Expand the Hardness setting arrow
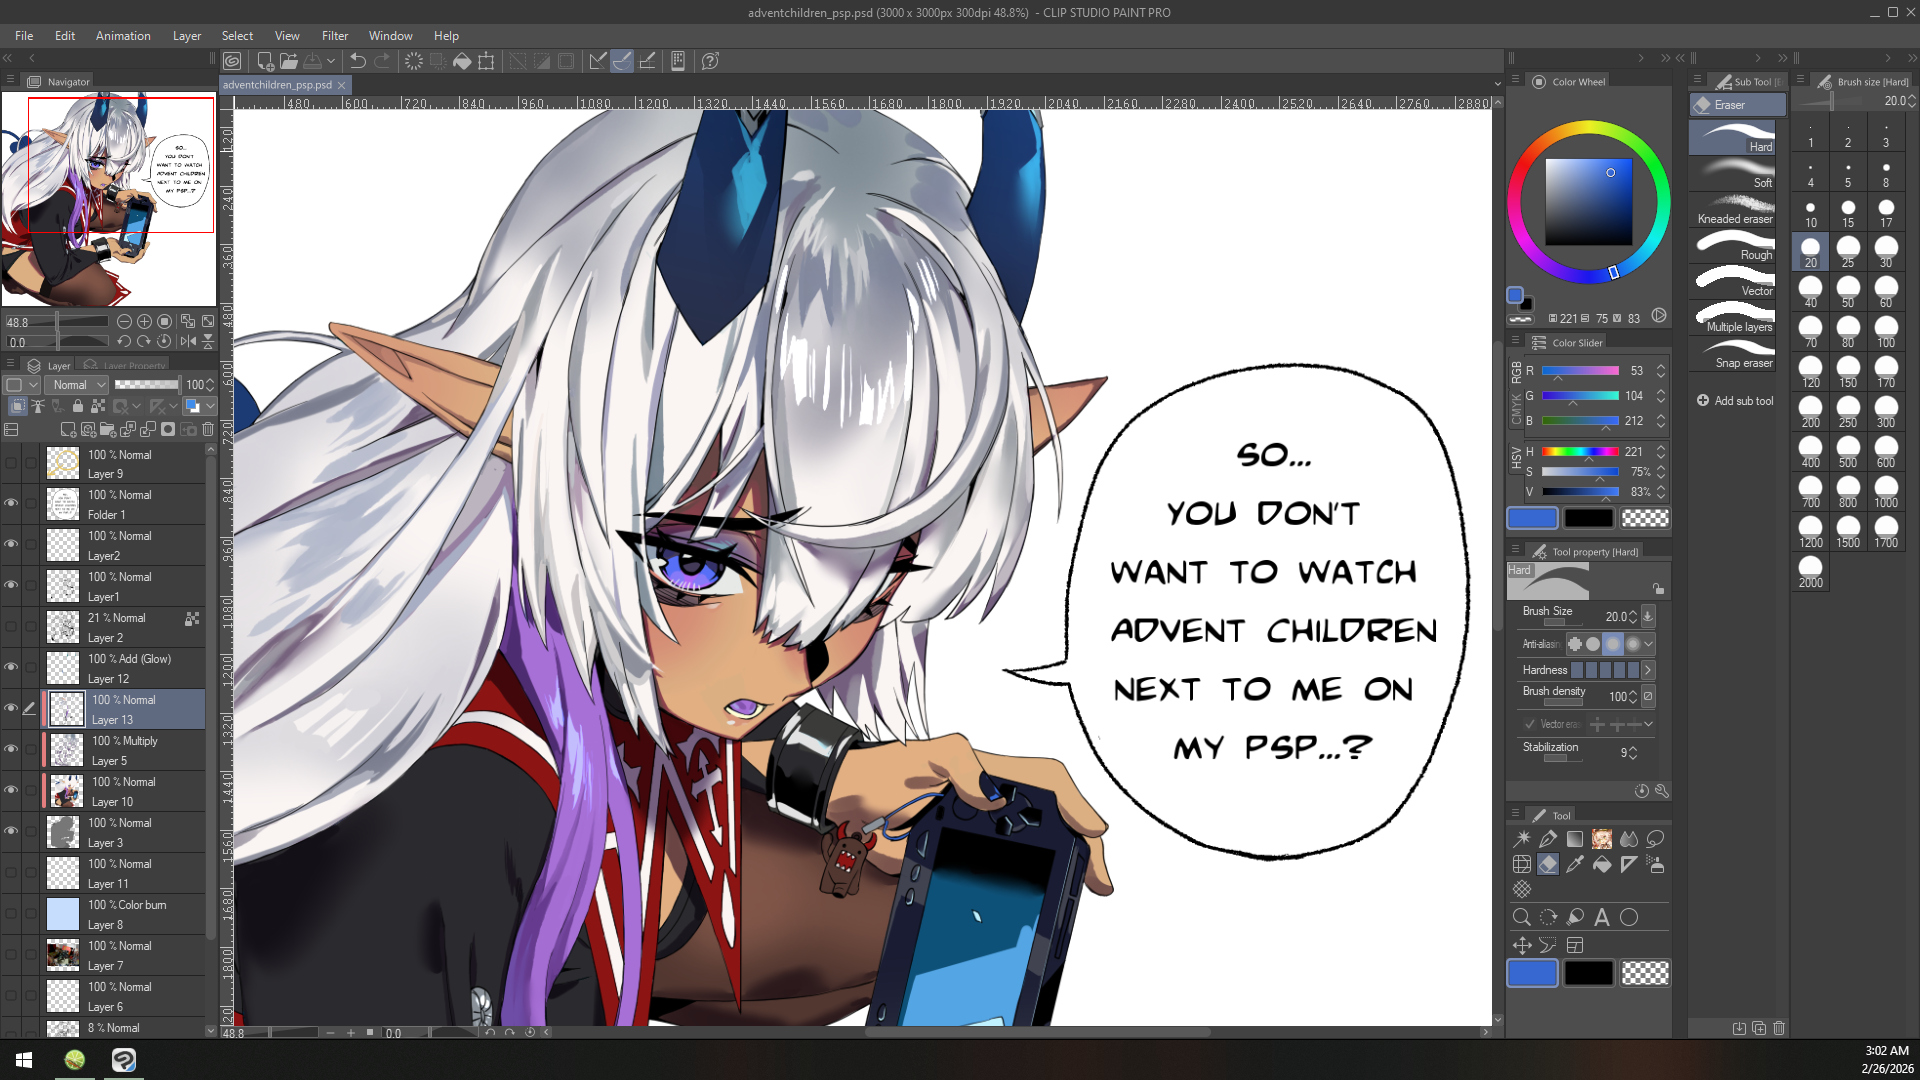1920x1080 pixels. tap(1648, 670)
